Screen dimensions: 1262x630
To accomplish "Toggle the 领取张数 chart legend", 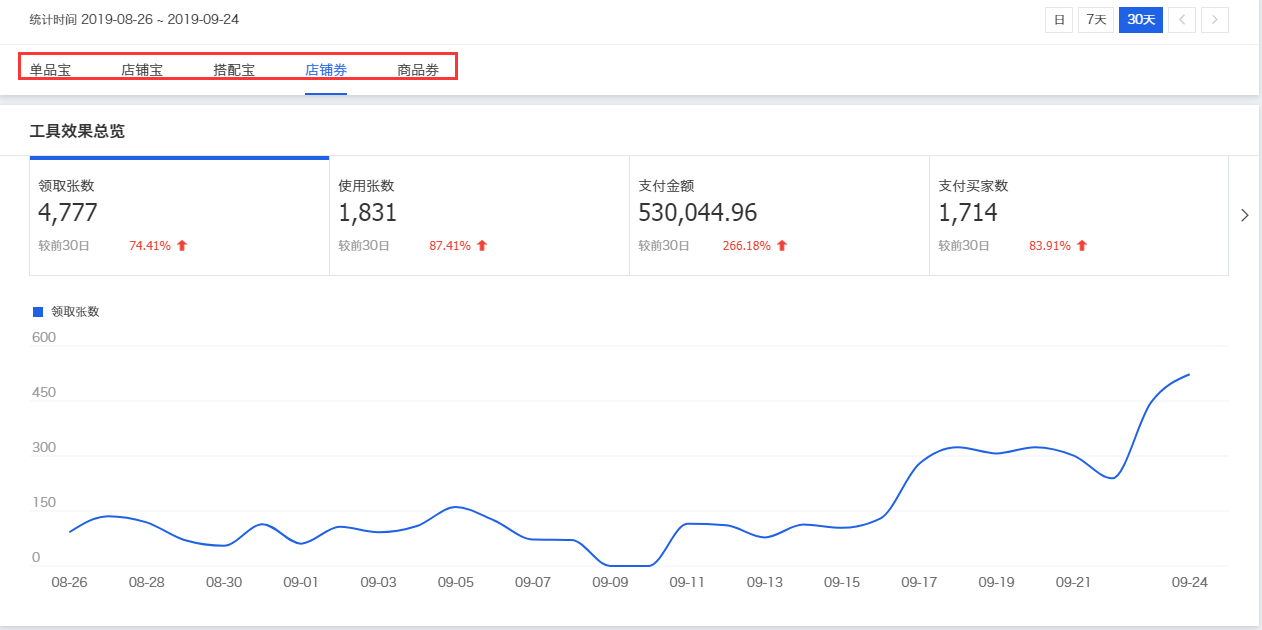I will (67, 312).
